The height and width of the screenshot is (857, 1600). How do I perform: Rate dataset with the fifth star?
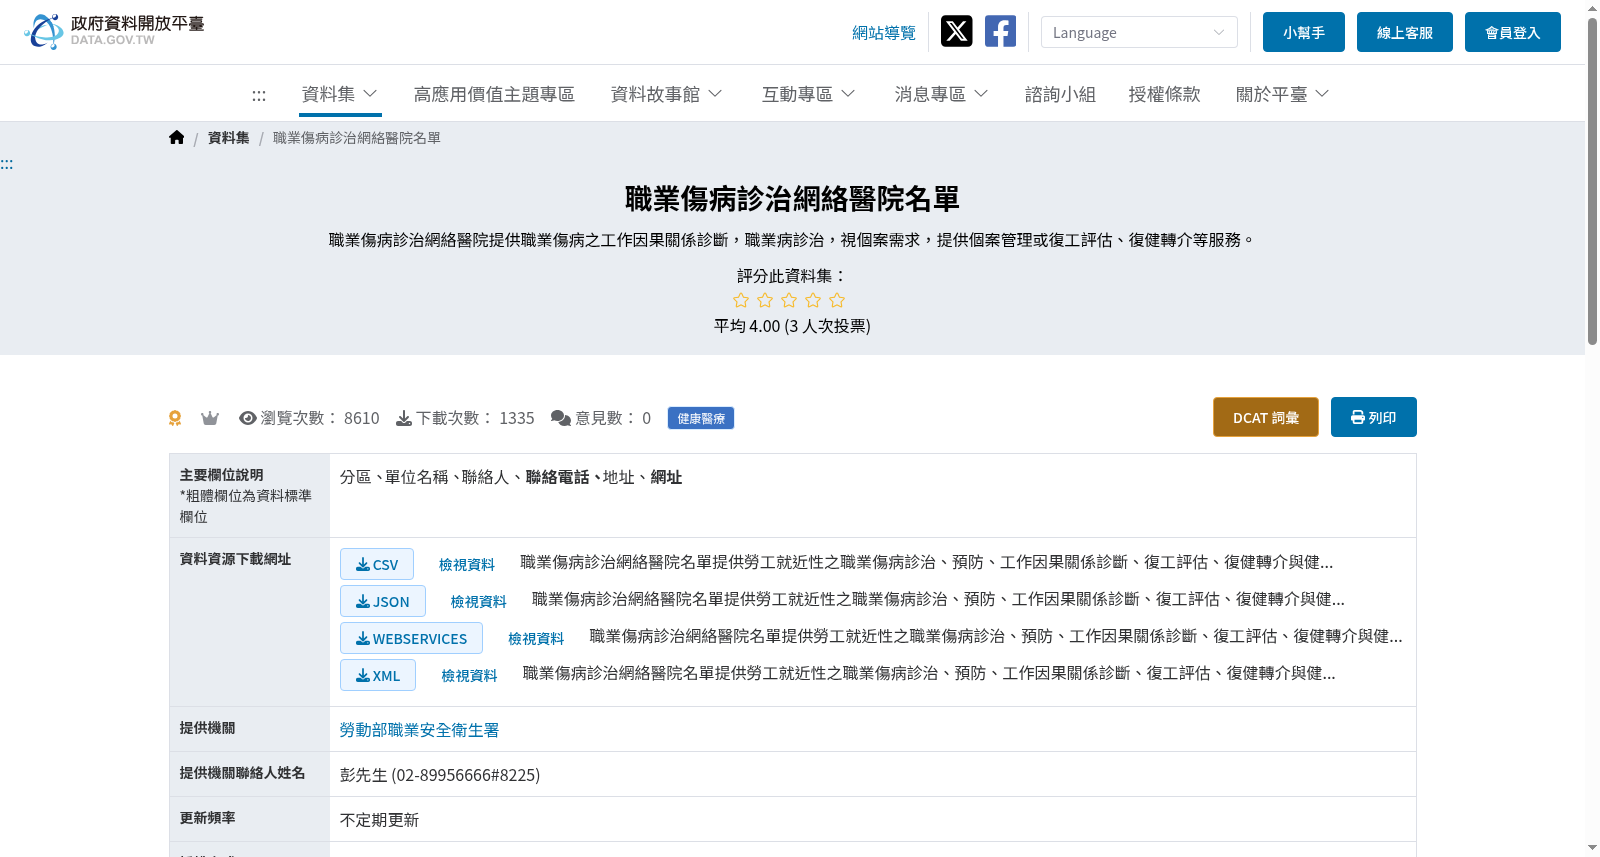[837, 300]
